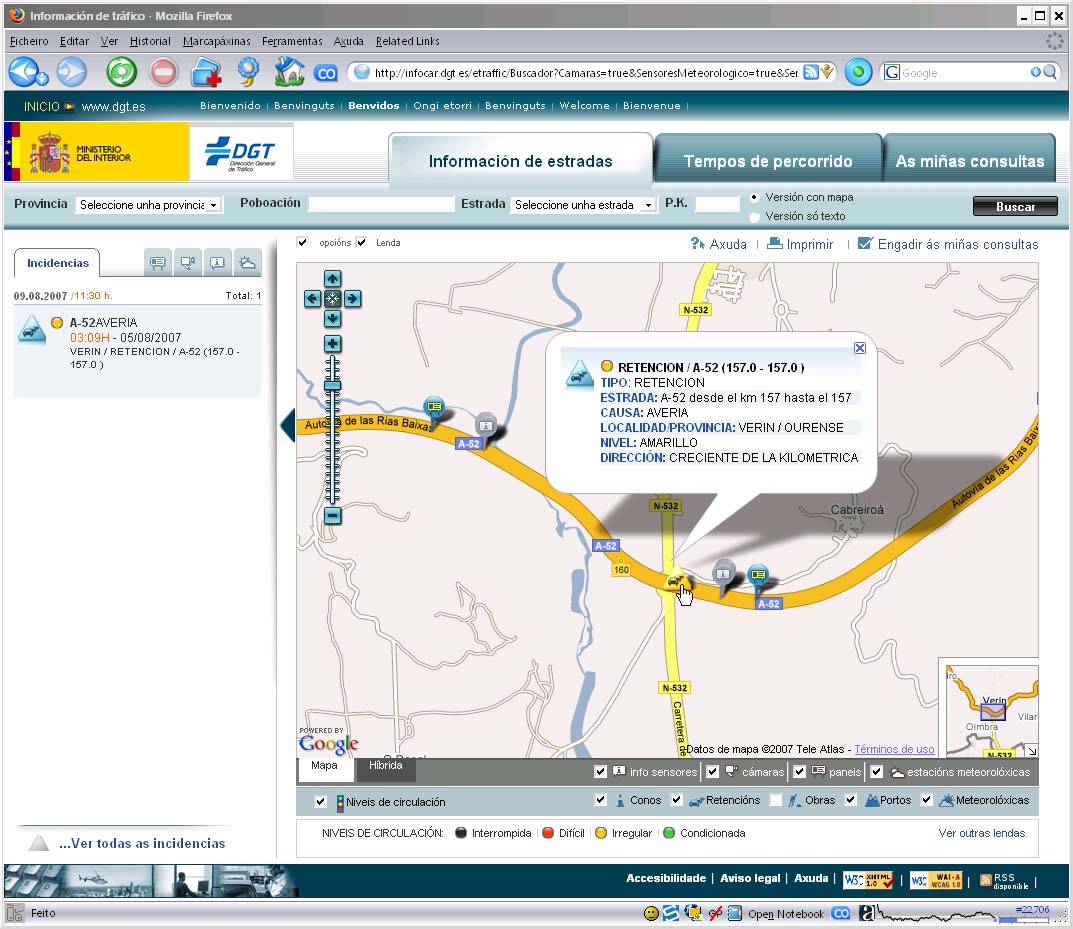Screen dimensions: 1073x929
Task: Click the red Stop loading icon
Action: pos(164,72)
